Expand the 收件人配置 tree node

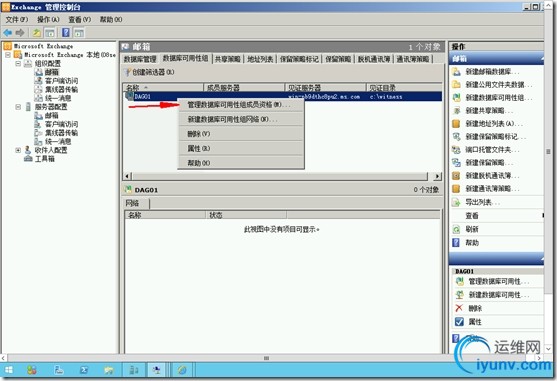18,150
